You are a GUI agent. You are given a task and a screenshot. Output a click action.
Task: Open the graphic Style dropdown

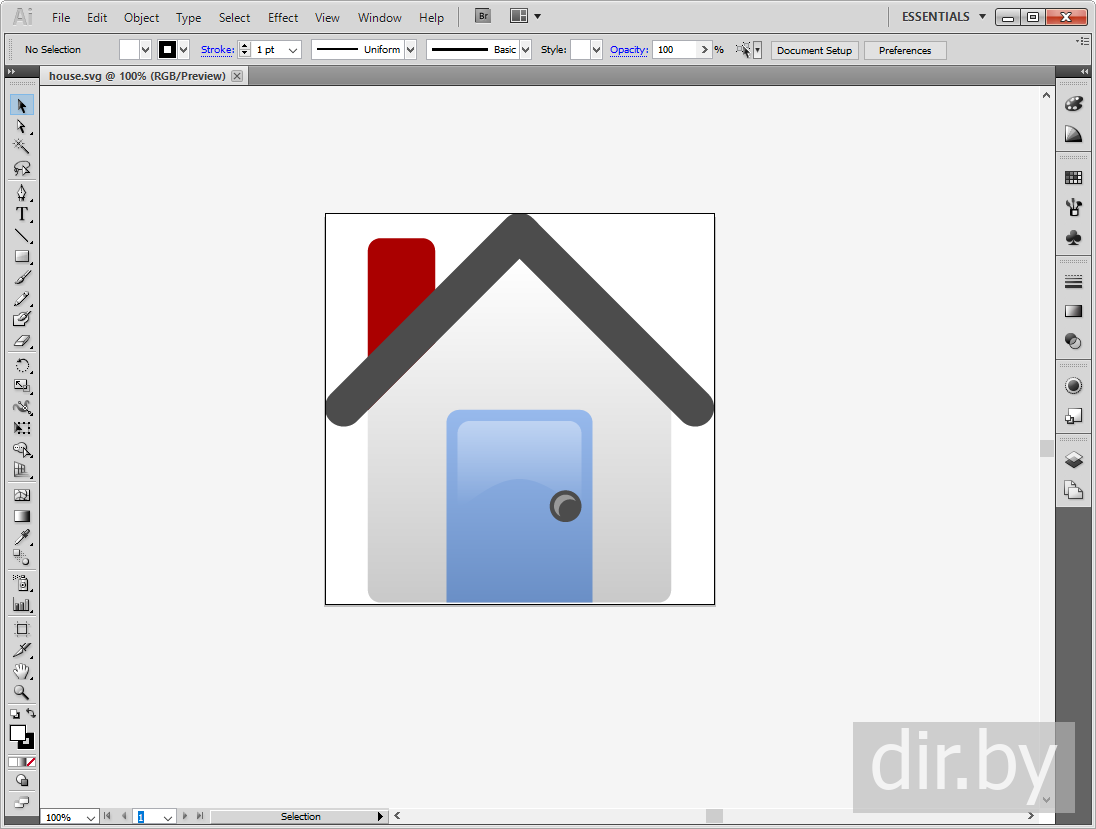(x=596, y=50)
